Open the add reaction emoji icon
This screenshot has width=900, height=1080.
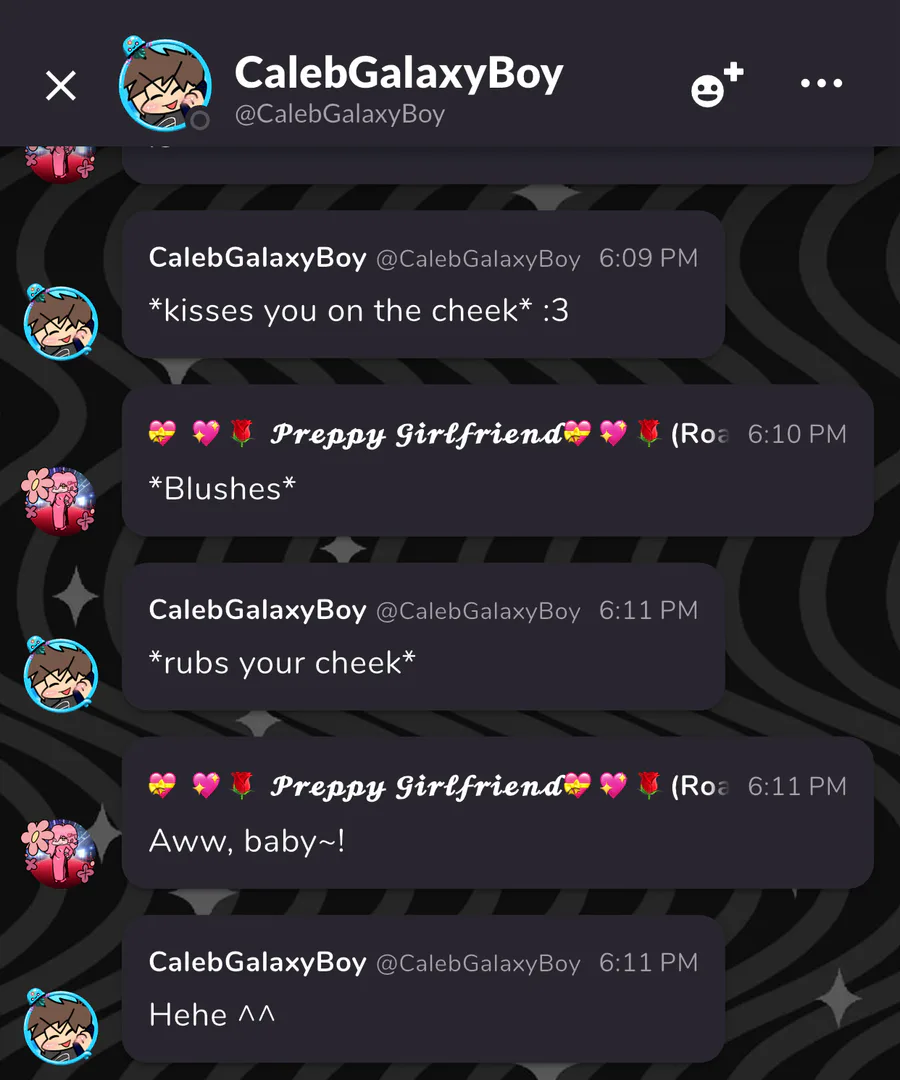pos(717,85)
